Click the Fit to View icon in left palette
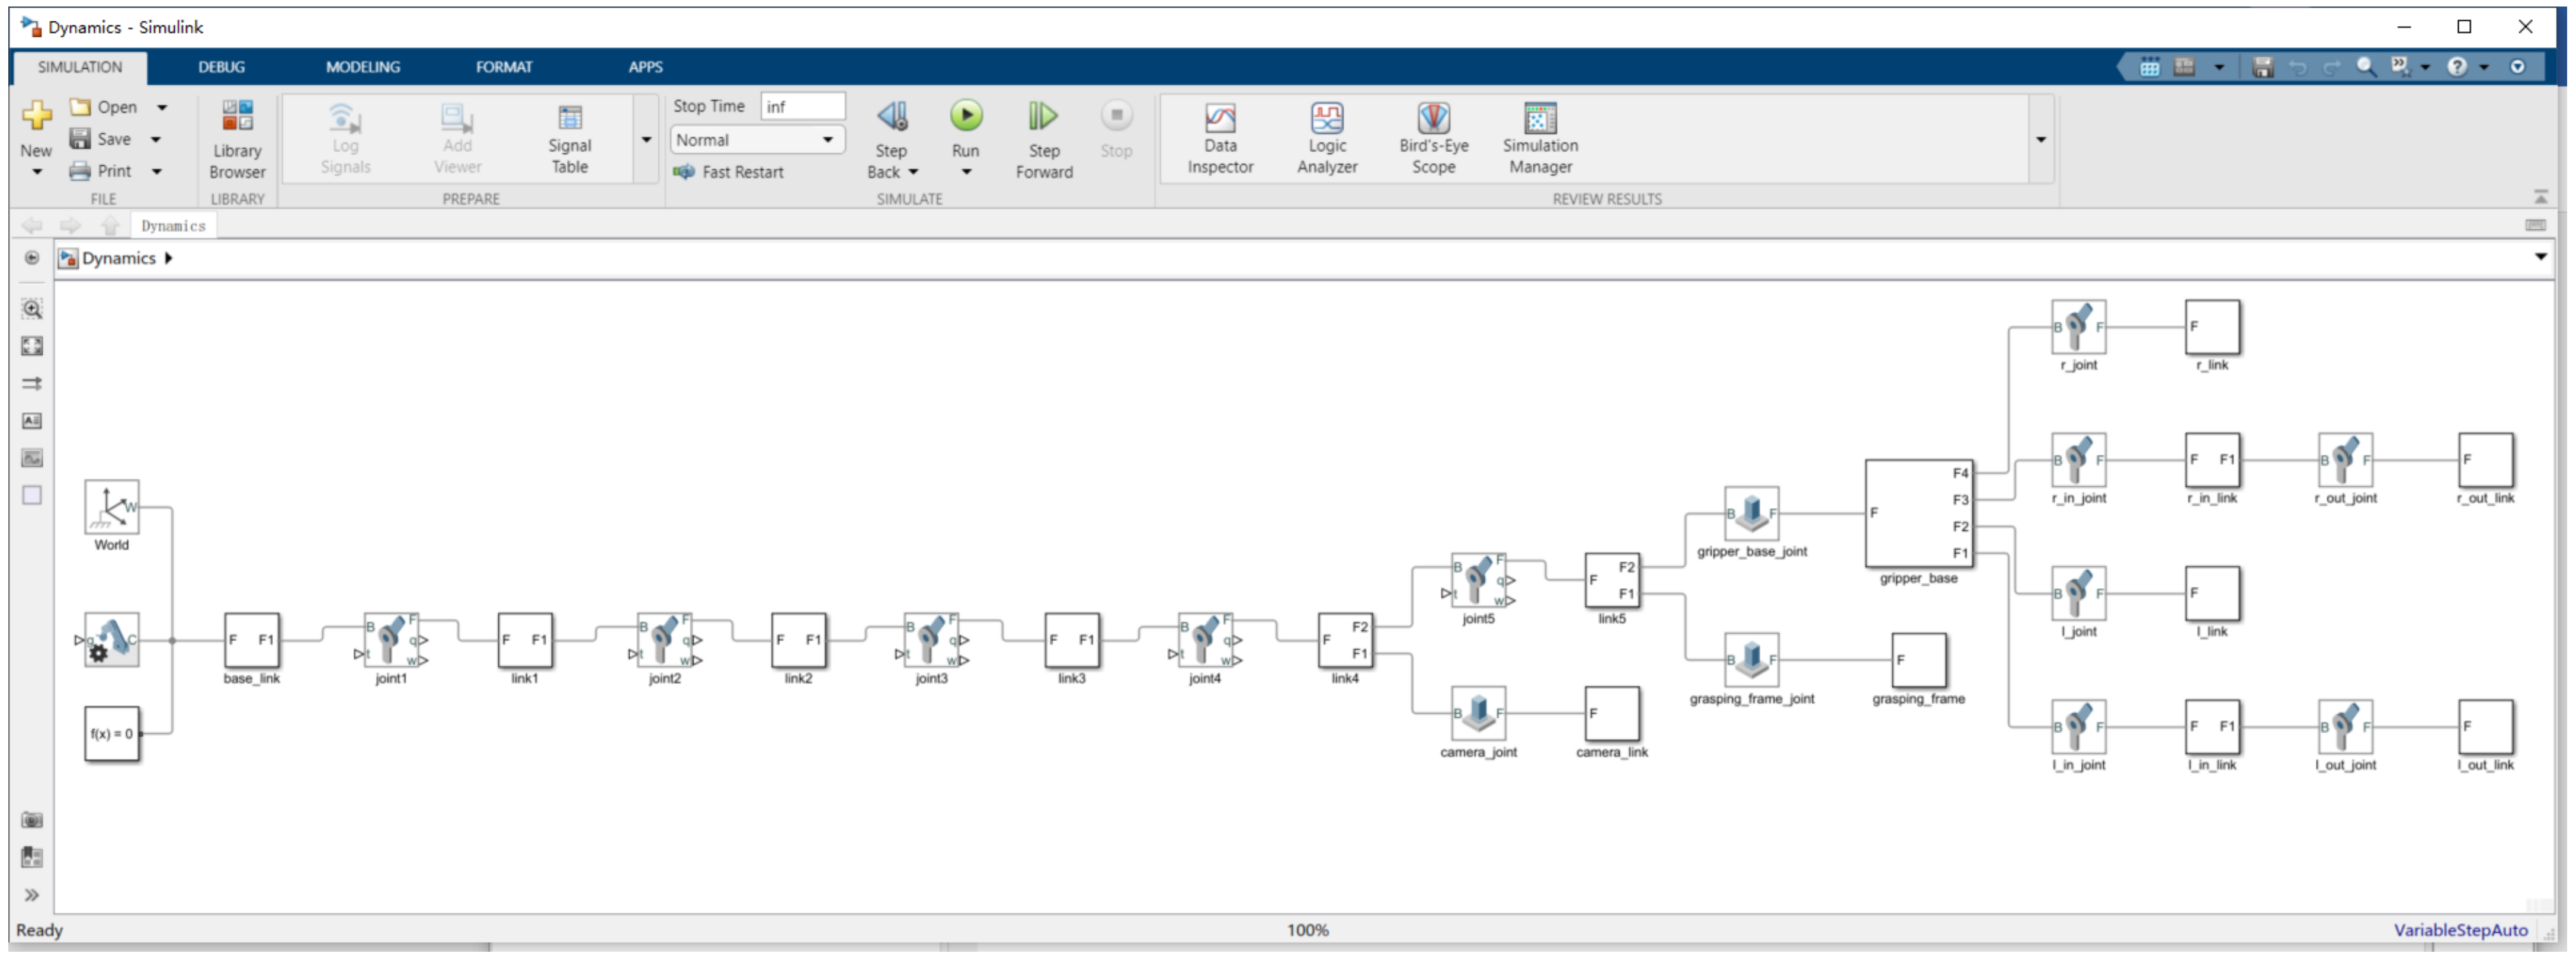The width and height of the screenshot is (2576, 963). click(32, 346)
